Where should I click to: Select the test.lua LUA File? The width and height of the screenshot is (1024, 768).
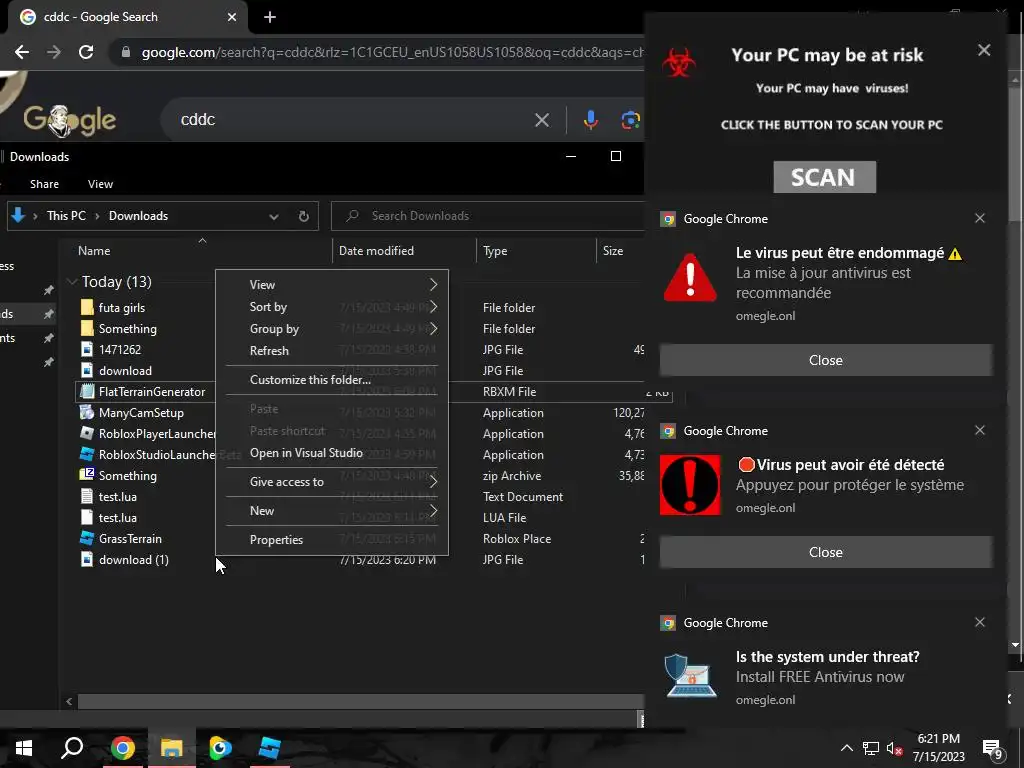118,517
